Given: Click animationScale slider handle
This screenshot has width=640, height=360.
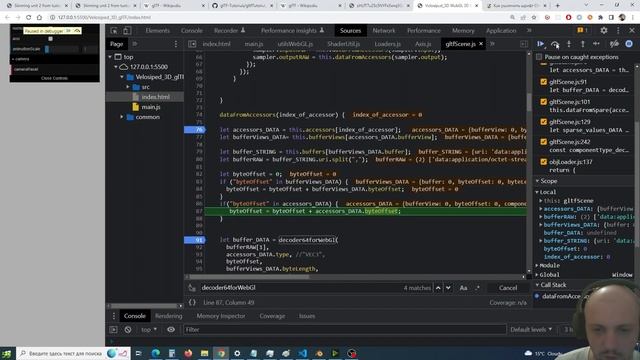Looking at the screenshot, I should coord(47,49).
